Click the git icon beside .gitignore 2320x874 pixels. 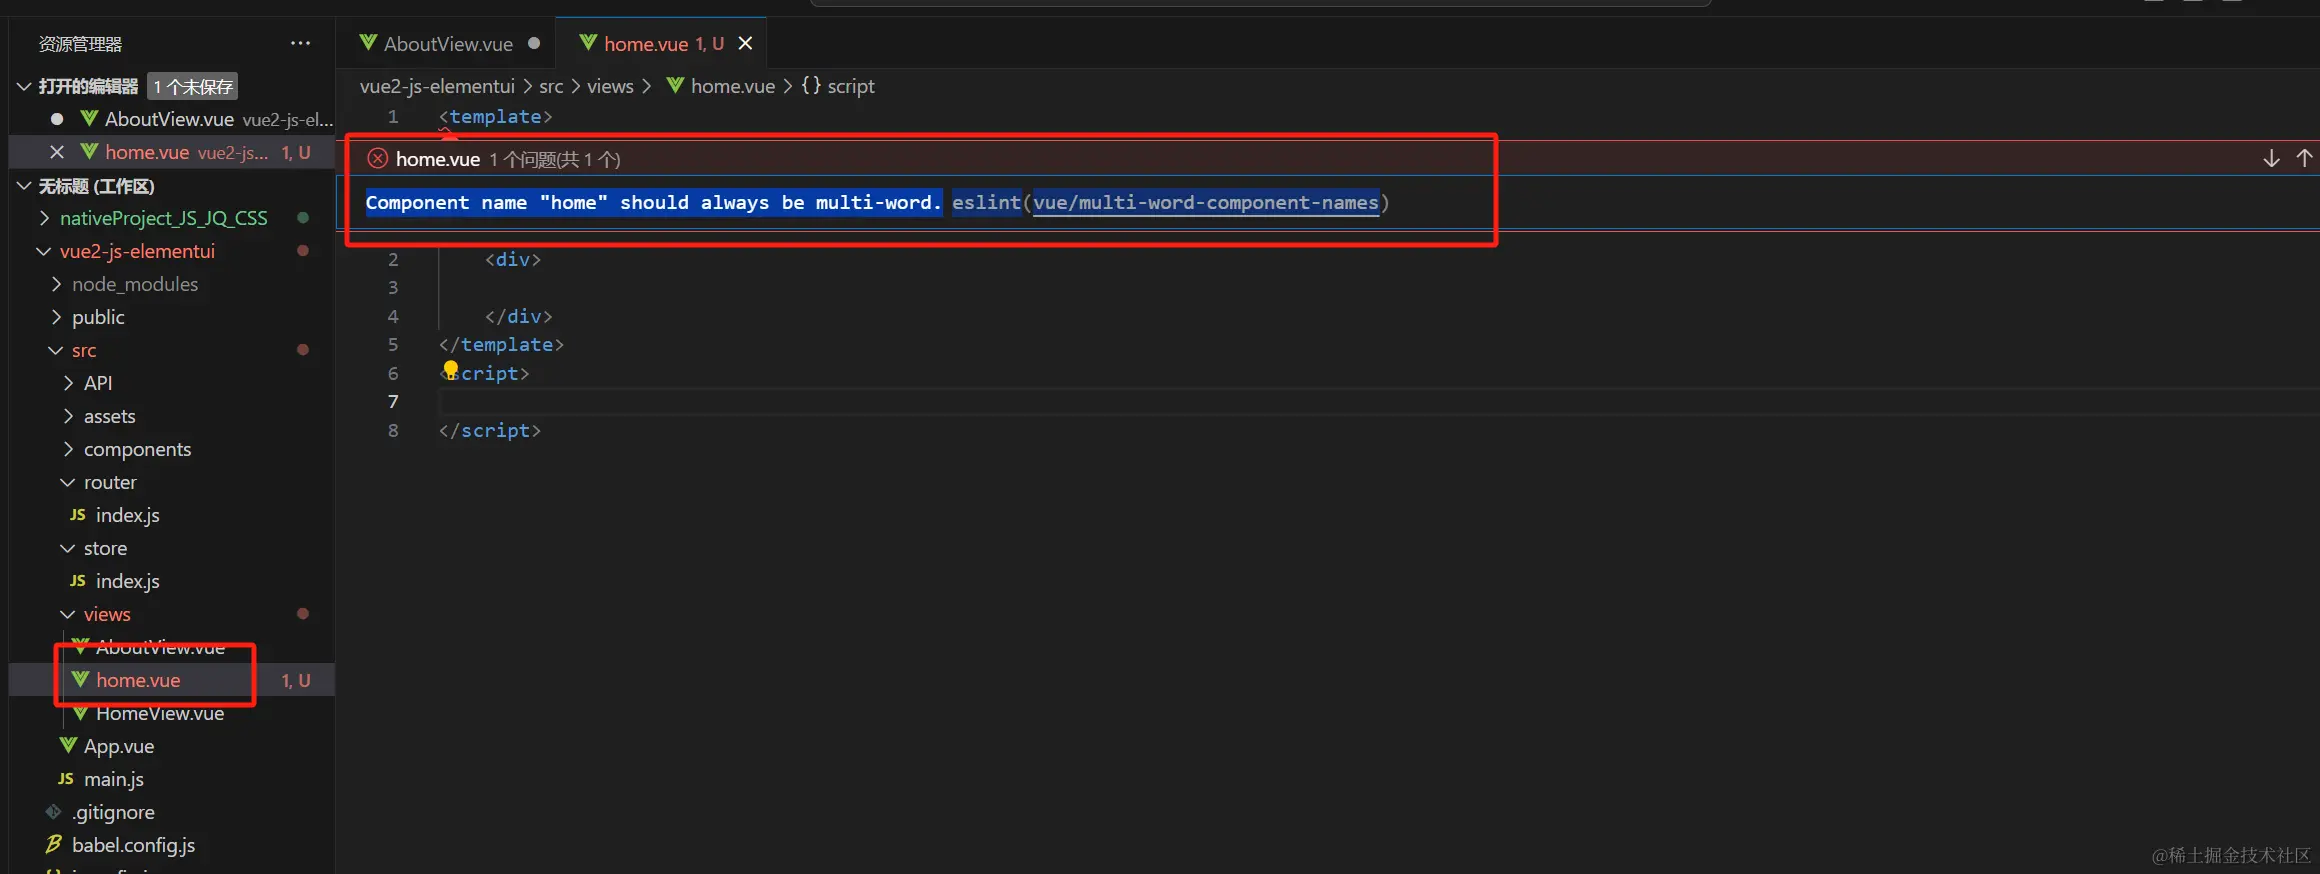pyautogui.click(x=54, y=812)
